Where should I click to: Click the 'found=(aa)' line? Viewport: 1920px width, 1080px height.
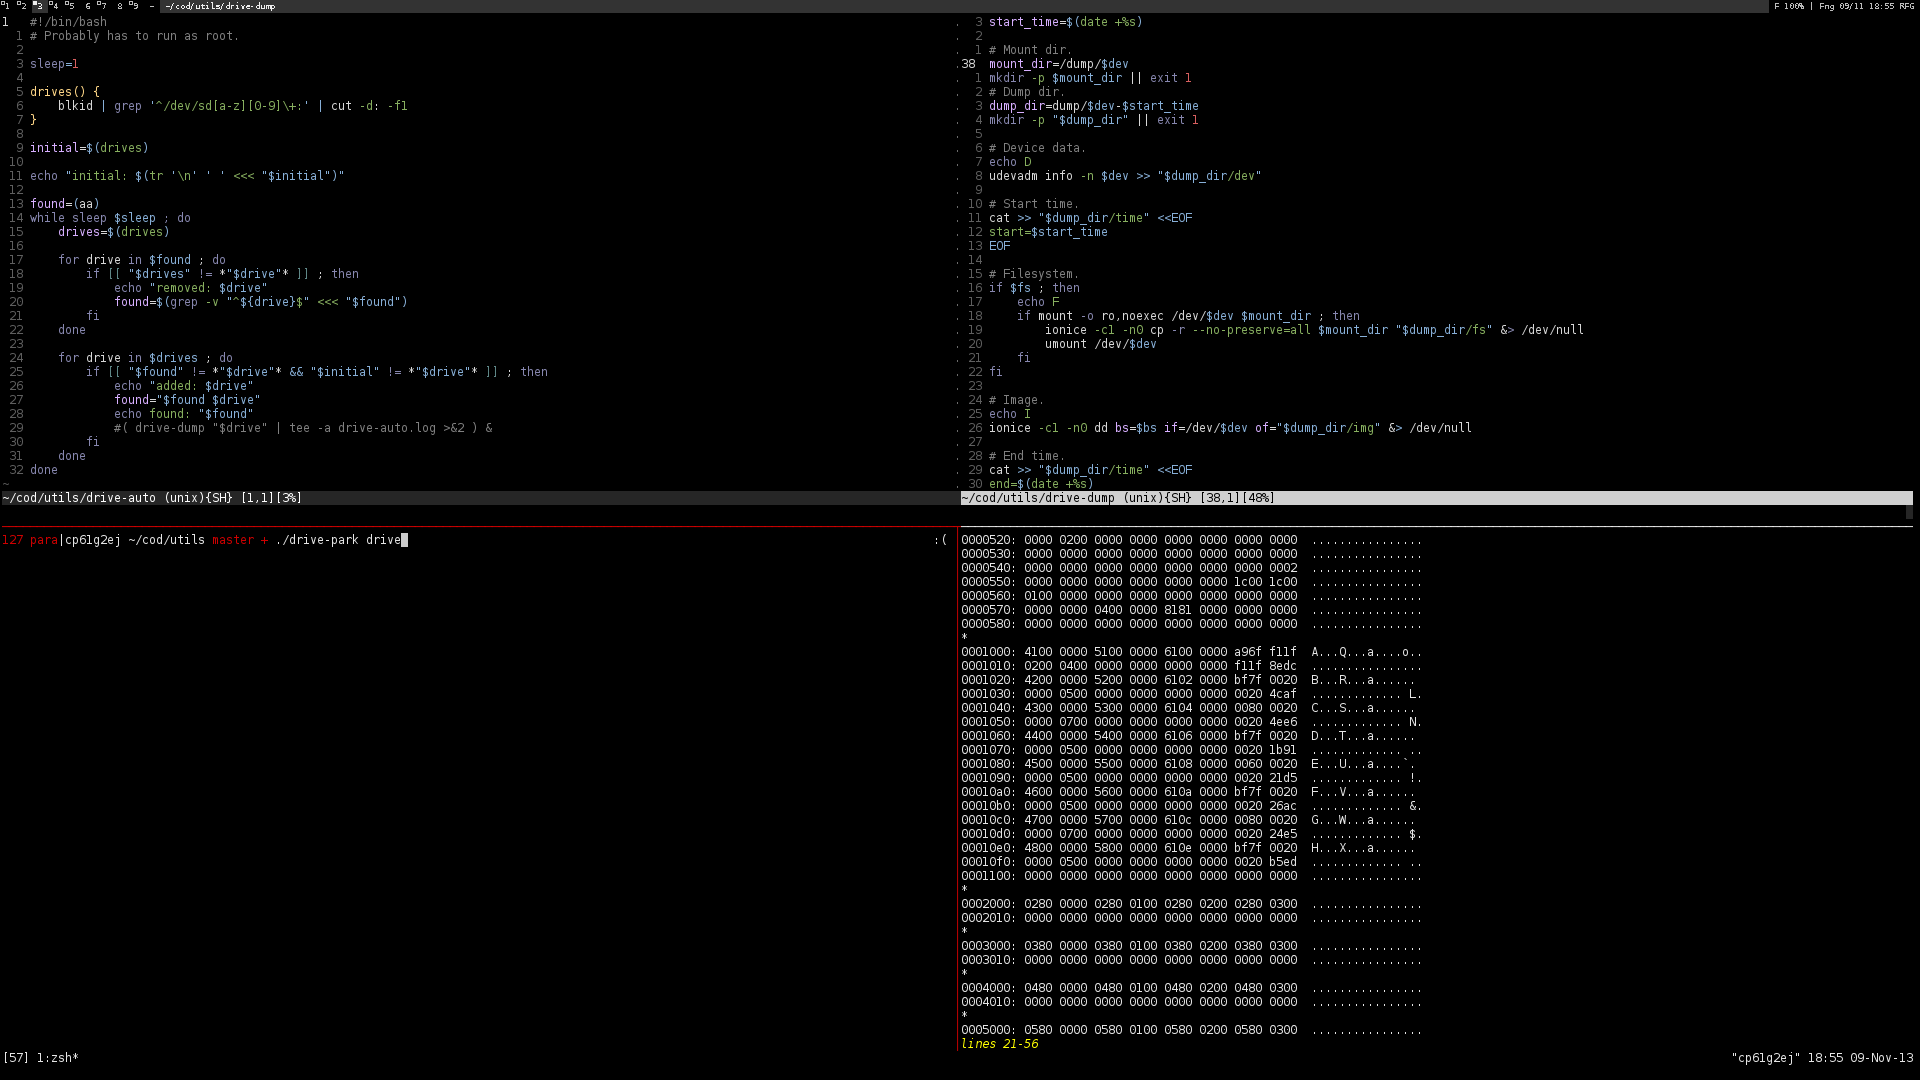[x=65, y=204]
